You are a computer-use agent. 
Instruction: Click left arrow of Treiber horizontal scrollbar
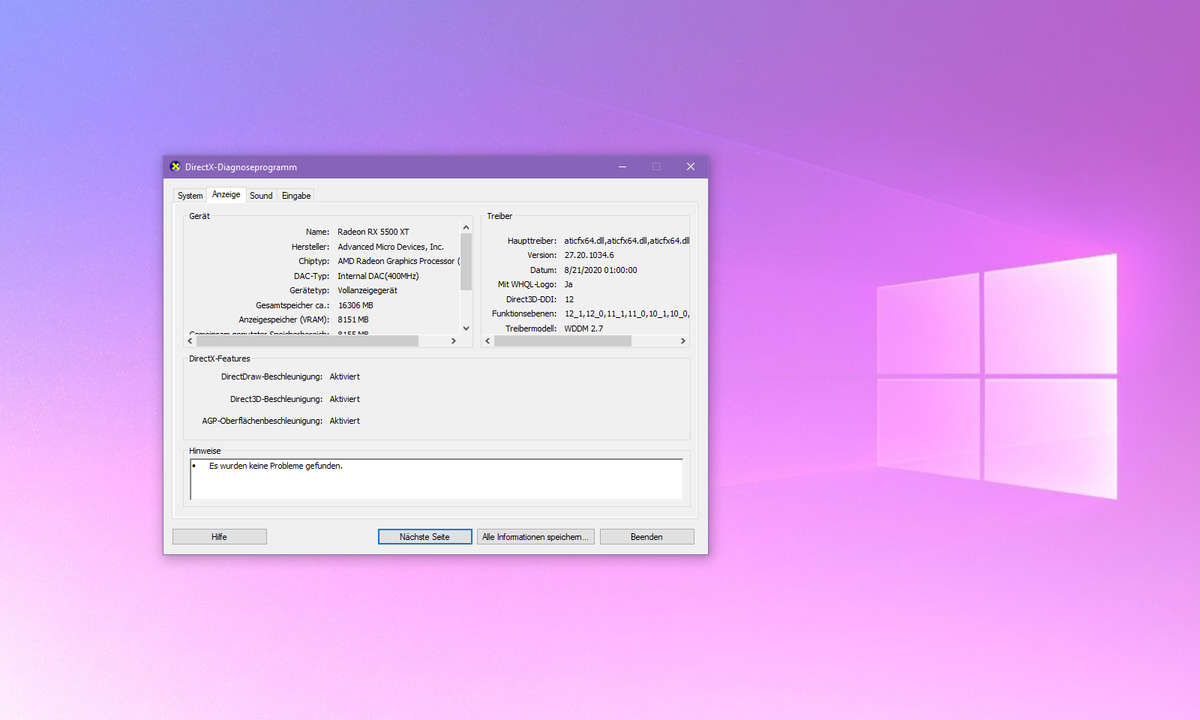pyautogui.click(x=488, y=341)
